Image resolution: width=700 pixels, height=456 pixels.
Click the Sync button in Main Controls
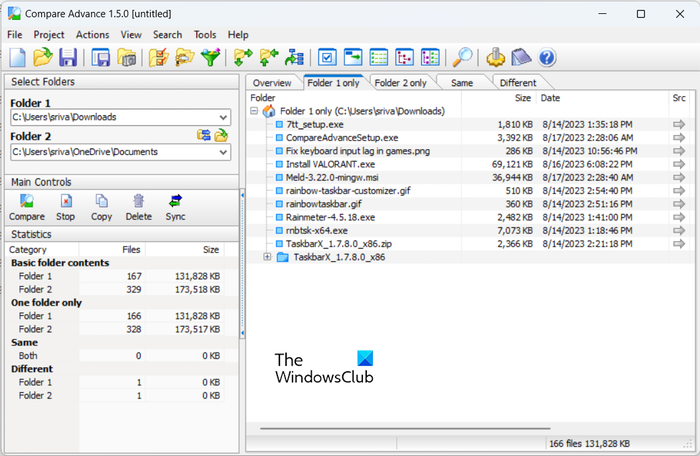pyautogui.click(x=175, y=207)
